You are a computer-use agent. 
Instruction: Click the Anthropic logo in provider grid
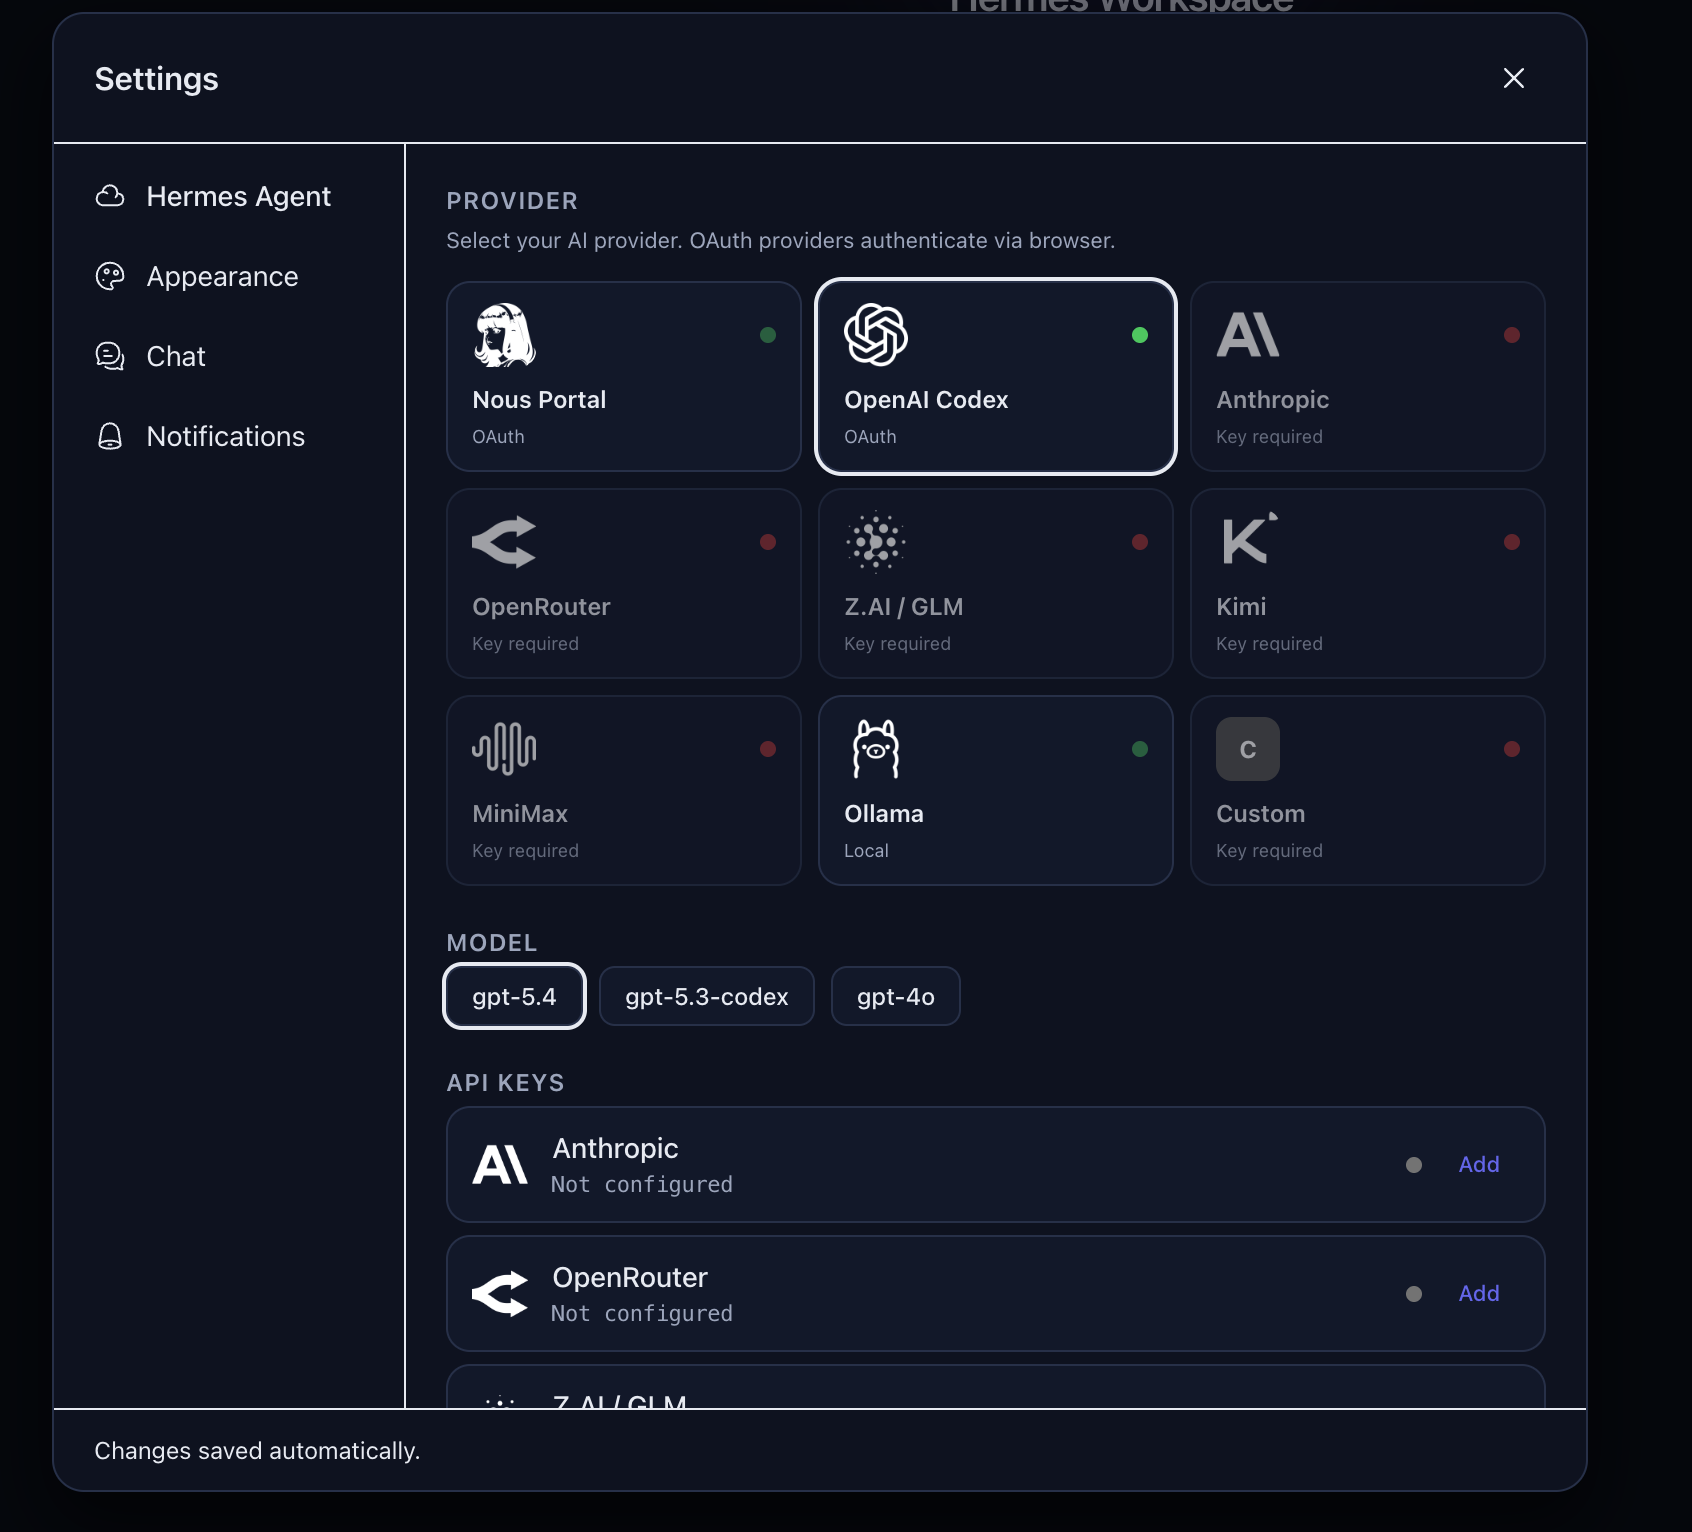coord(1248,335)
